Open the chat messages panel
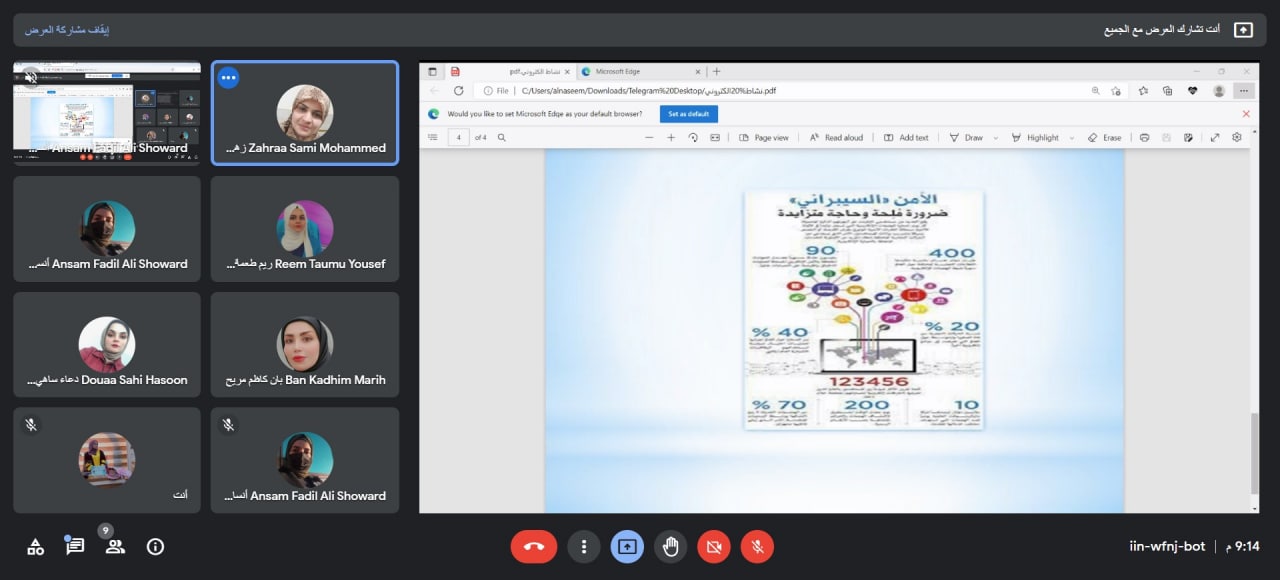This screenshot has height=580, width=1280. pyautogui.click(x=75, y=546)
